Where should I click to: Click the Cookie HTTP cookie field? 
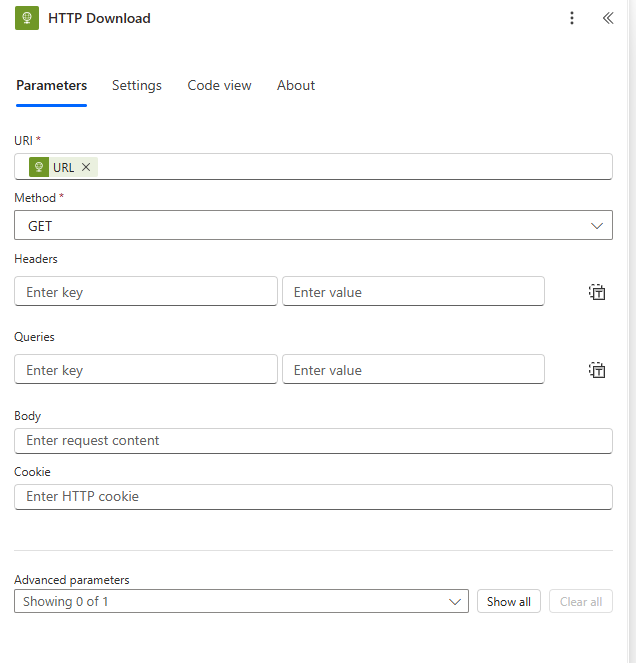coord(313,497)
